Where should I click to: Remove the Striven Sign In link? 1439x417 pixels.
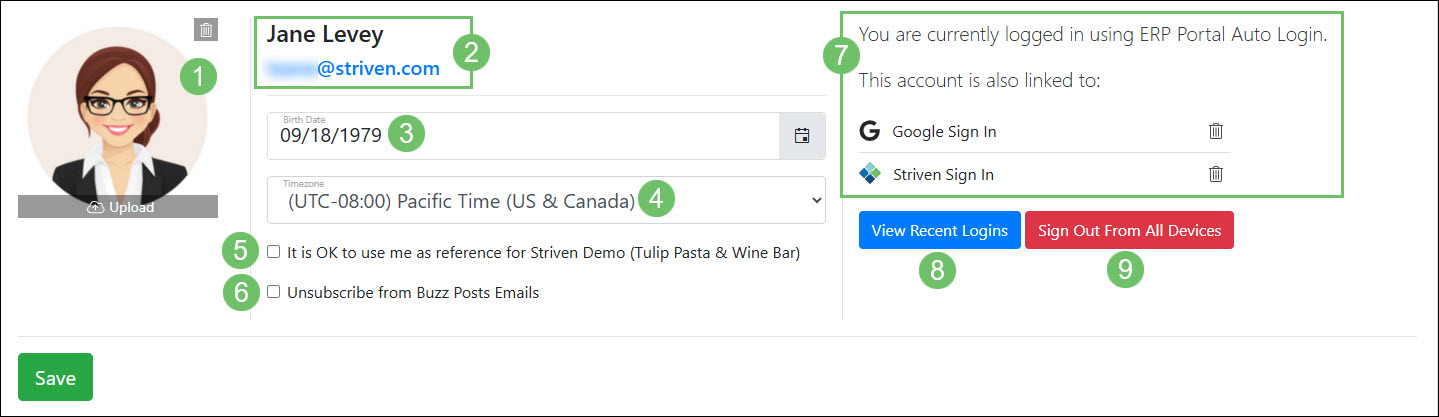tap(1216, 174)
